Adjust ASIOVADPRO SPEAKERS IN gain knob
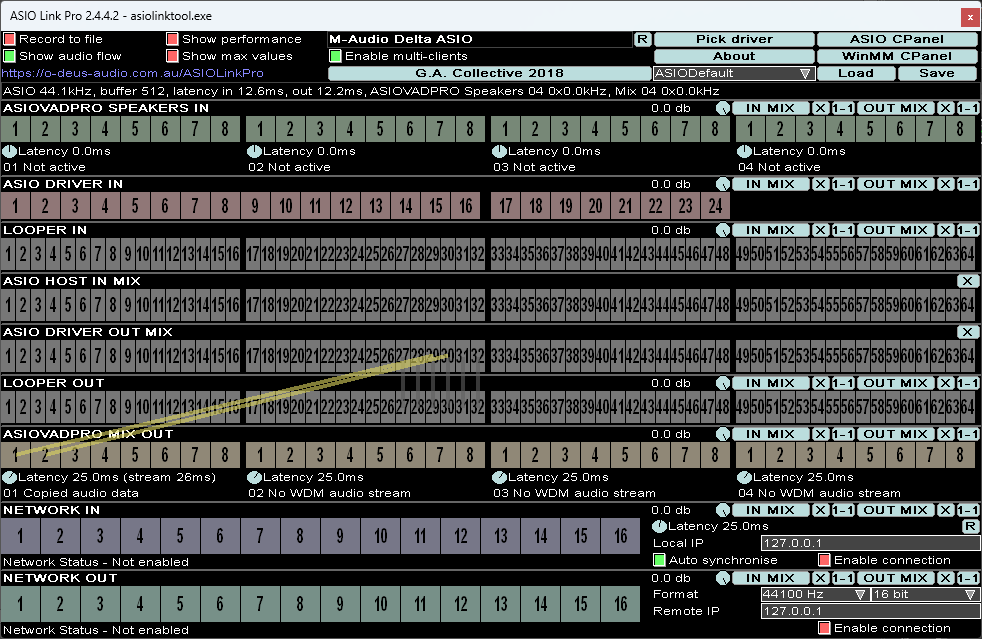982x639 pixels. pyautogui.click(x=723, y=108)
